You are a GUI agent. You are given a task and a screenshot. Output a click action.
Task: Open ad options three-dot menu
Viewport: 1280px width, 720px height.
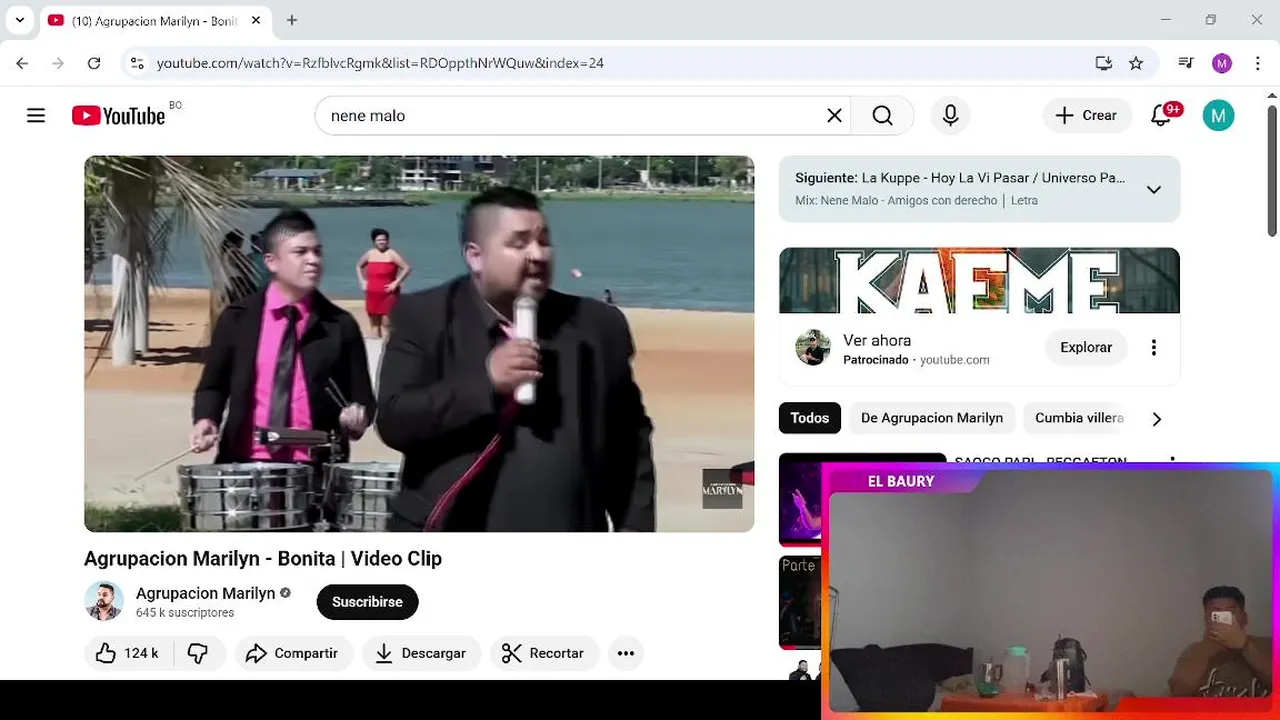coord(1154,347)
